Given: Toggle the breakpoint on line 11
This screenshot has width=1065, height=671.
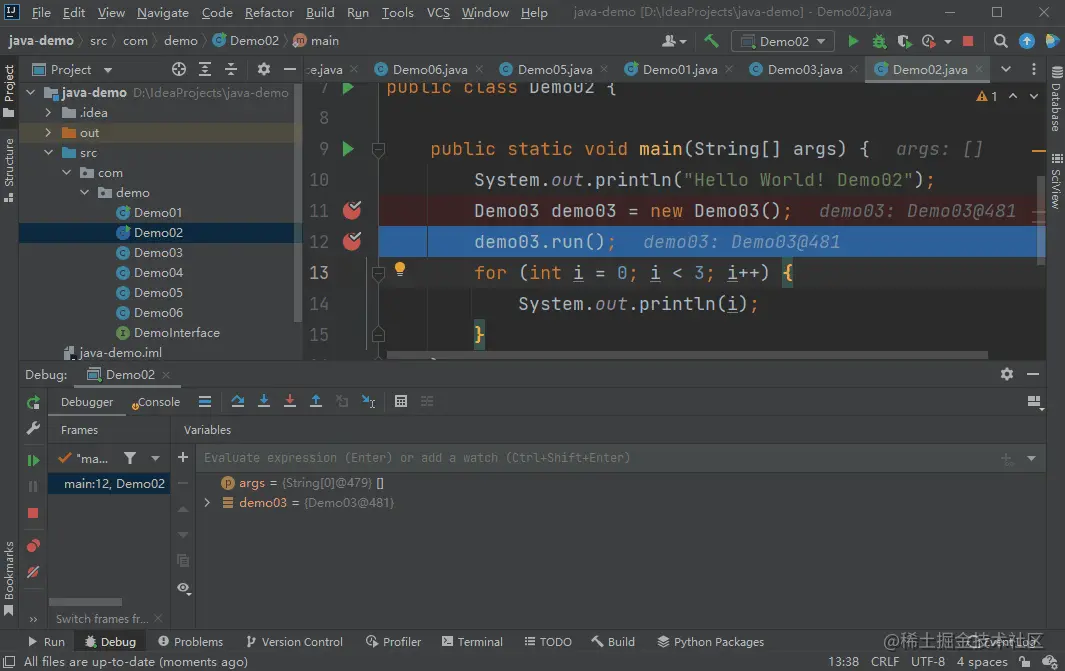Looking at the screenshot, I should tap(352, 210).
